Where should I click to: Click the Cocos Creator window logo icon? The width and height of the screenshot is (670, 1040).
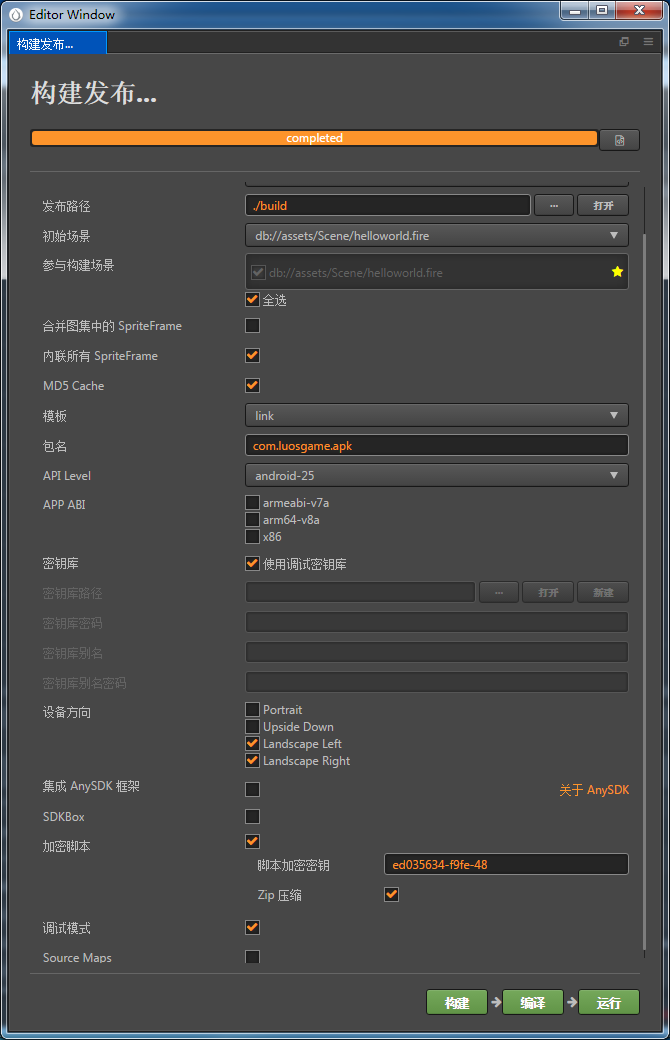16,14
